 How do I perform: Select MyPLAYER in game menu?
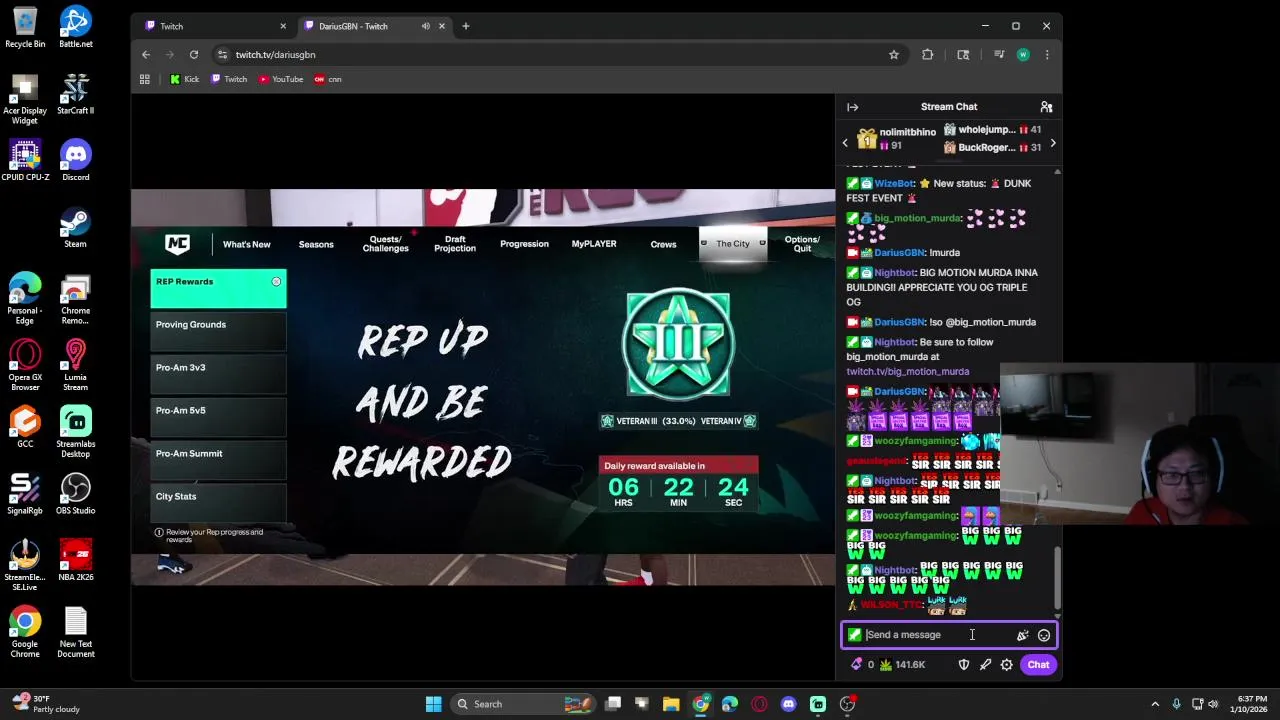(594, 244)
